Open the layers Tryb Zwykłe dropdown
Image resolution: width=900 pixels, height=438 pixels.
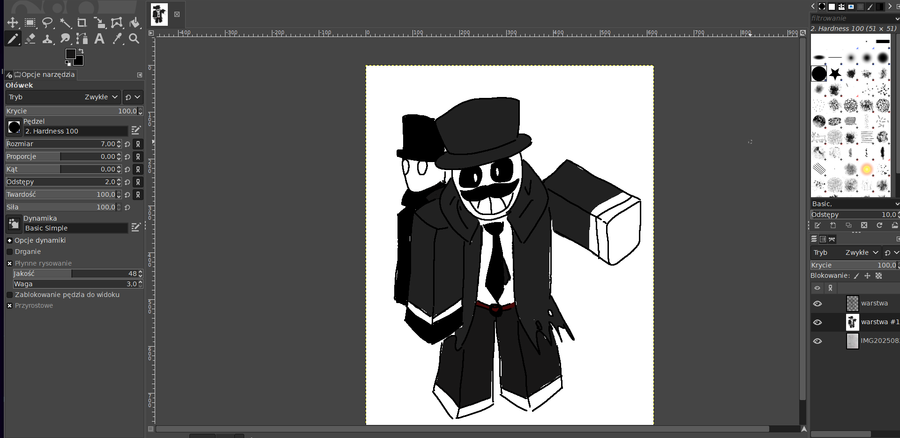[x=845, y=253]
